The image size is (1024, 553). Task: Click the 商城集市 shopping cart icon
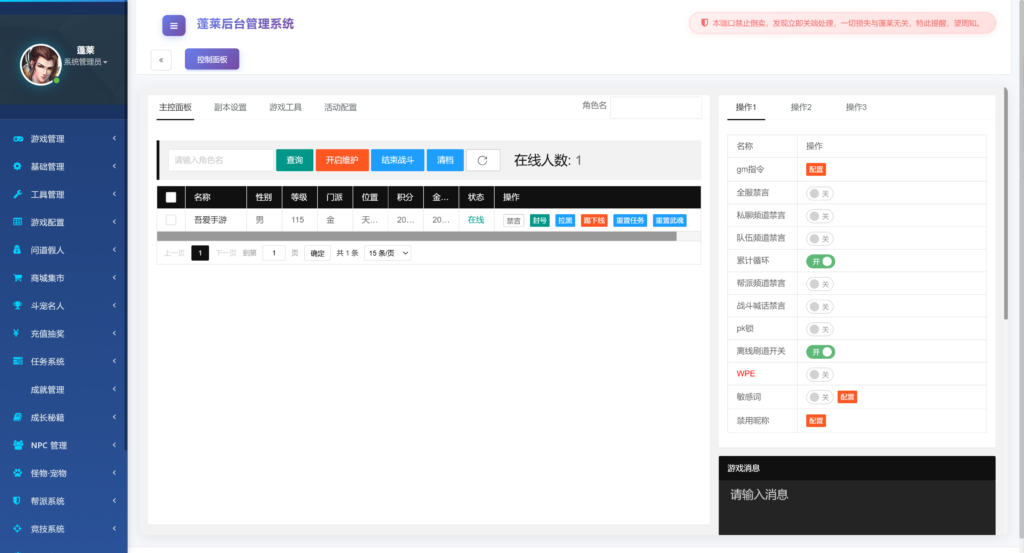18,277
